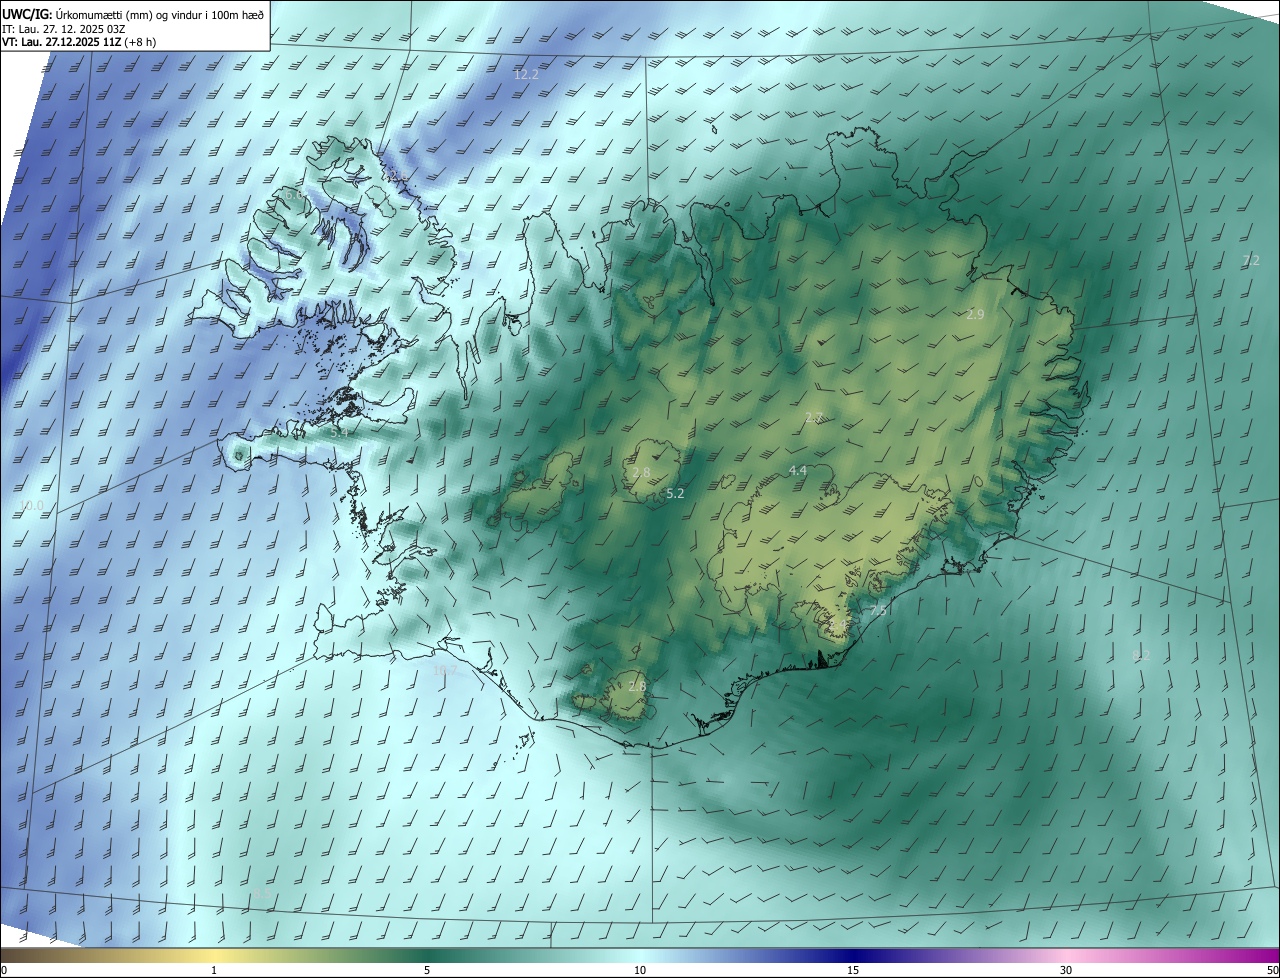Image resolution: width=1280 pixels, height=978 pixels.
Task: Select the VT: Lau. 27.12.2025 11Z line
Action: (x=79, y=42)
